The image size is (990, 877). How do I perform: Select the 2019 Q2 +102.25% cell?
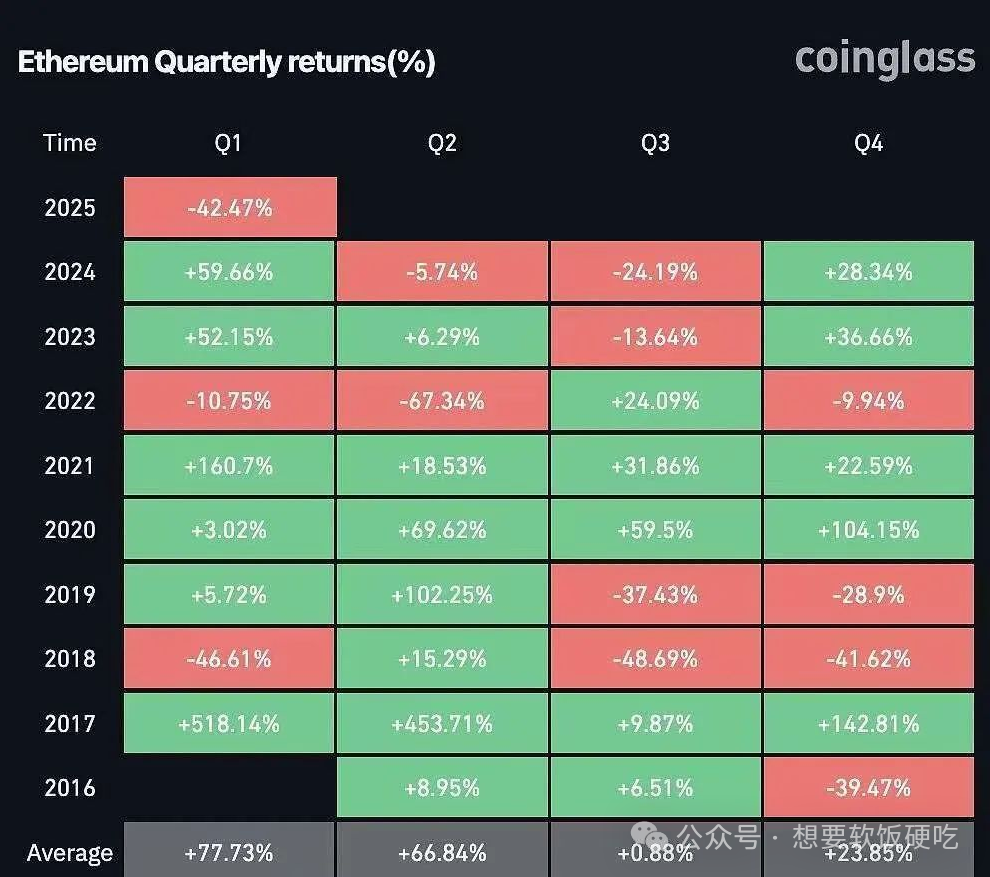443,594
